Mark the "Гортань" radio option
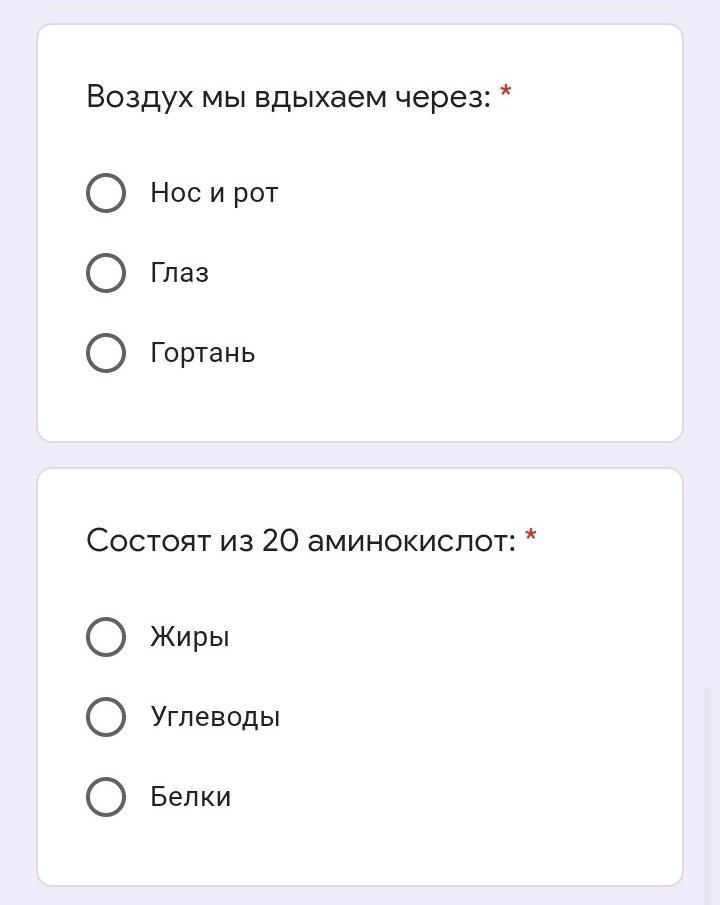720x905 pixels. [x=106, y=353]
